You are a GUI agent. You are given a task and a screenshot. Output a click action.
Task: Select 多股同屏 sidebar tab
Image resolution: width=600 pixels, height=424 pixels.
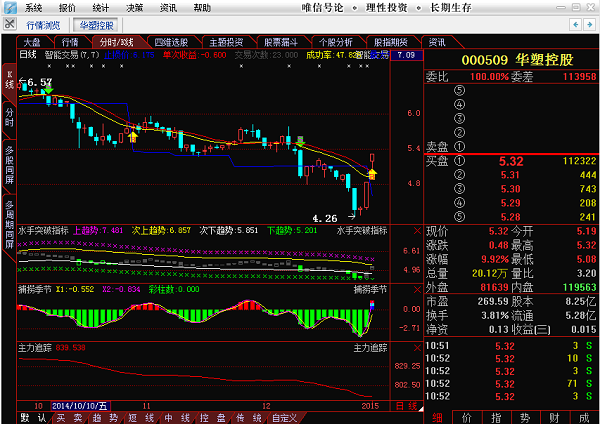point(9,164)
